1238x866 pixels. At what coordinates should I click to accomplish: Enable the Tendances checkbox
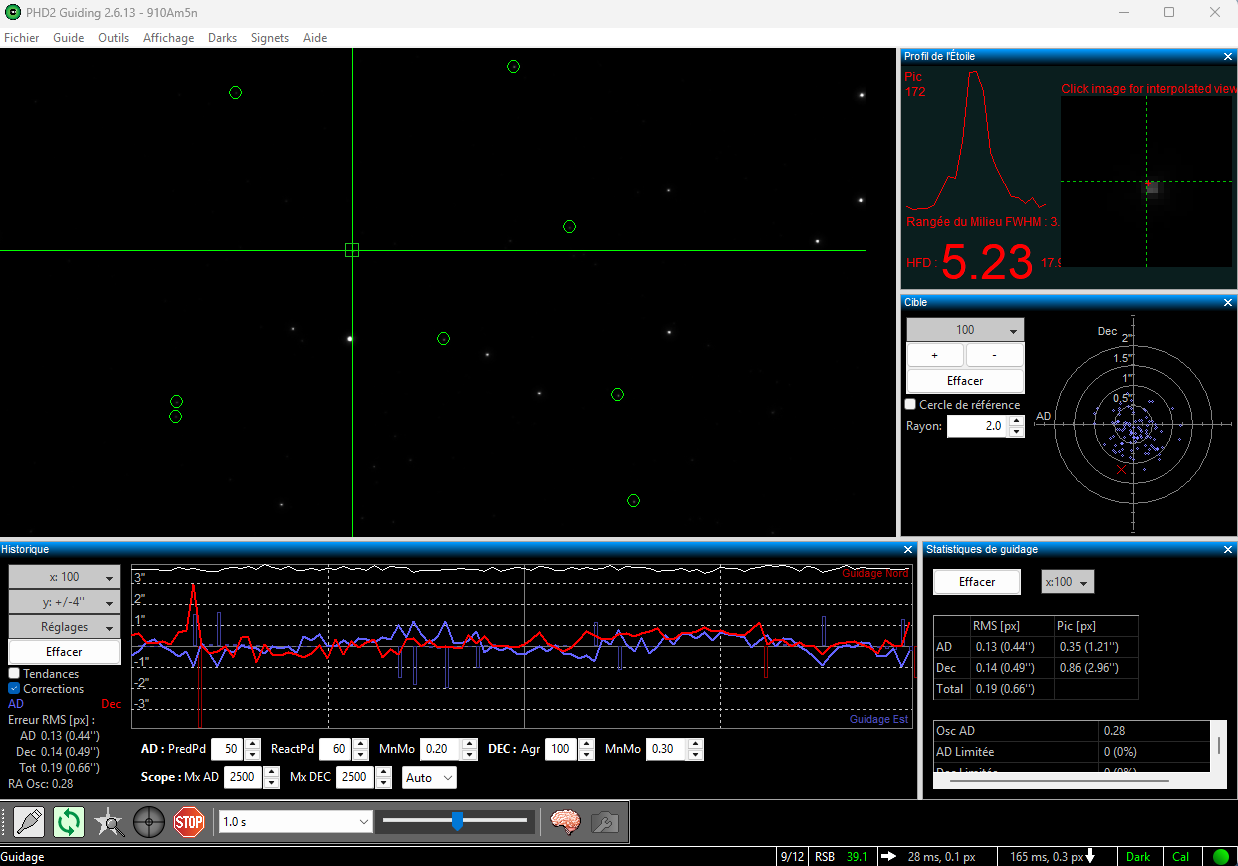click(14, 674)
